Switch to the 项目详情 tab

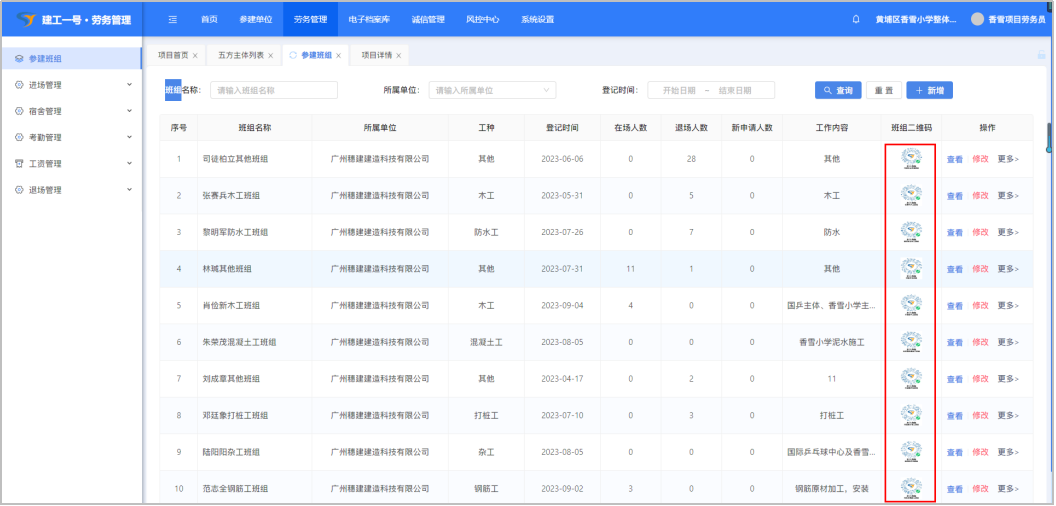pyautogui.click(x=376, y=56)
